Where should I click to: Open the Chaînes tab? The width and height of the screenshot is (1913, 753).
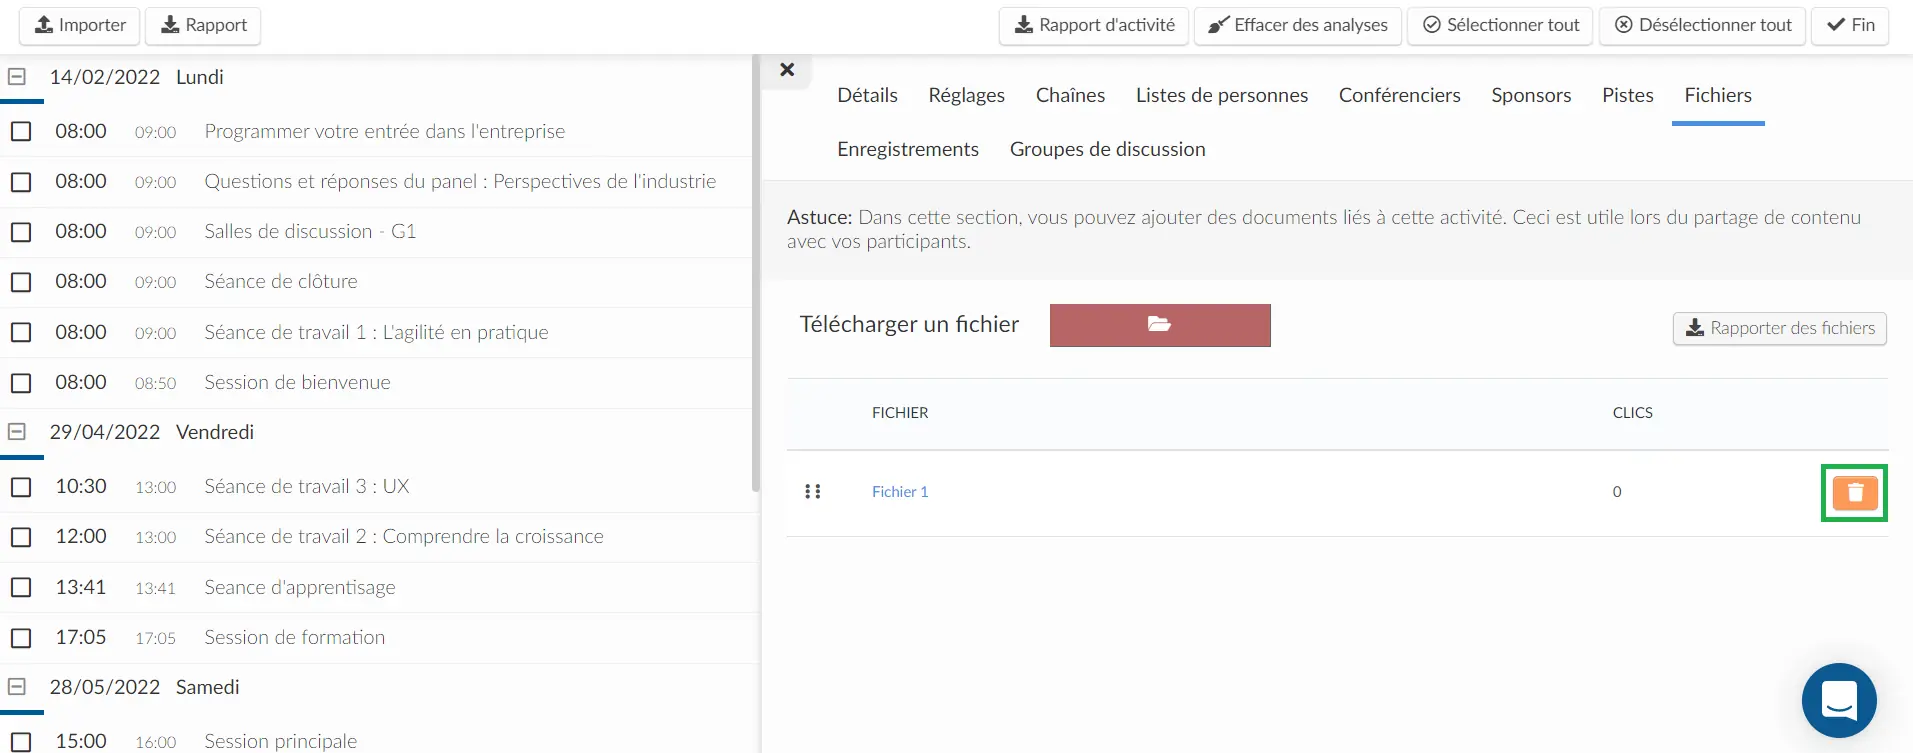pos(1070,95)
